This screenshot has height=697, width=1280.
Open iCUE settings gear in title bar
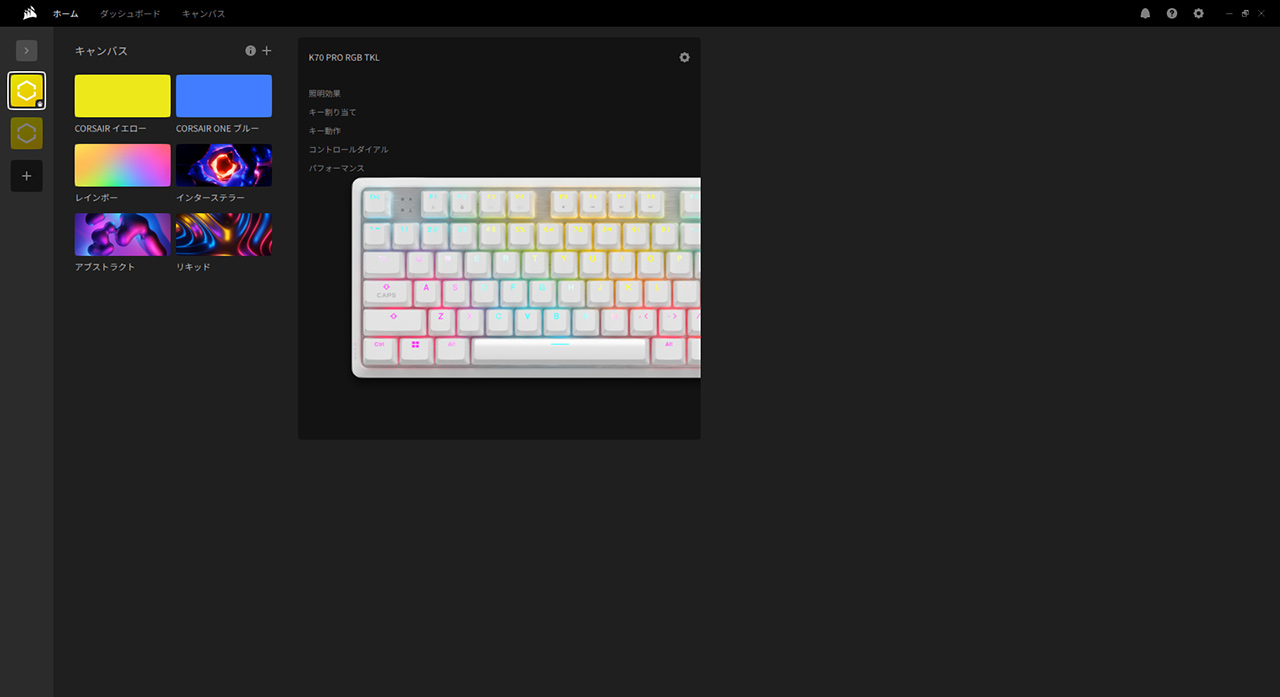click(1198, 14)
